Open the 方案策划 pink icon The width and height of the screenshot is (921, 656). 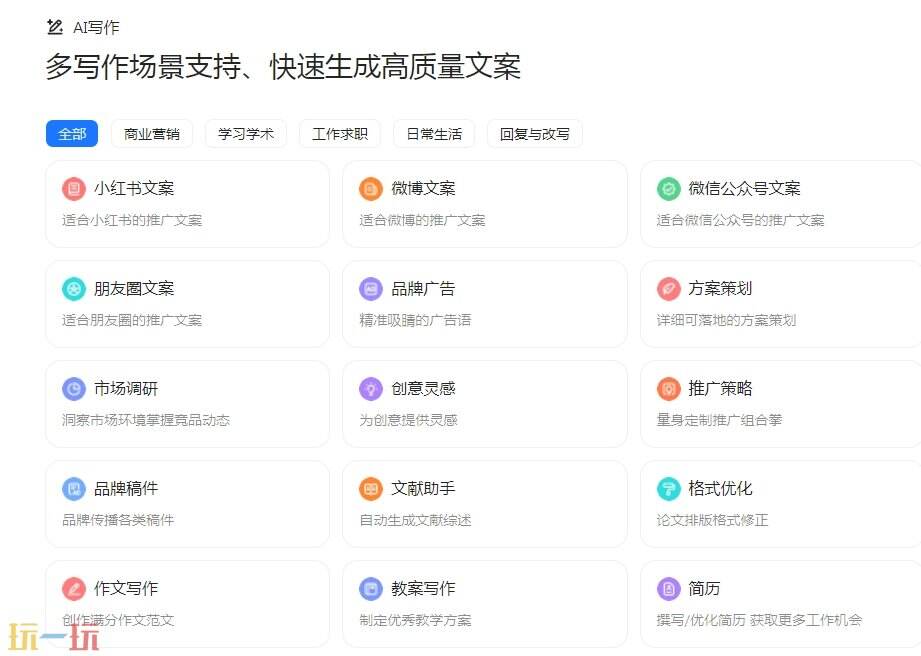668,288
